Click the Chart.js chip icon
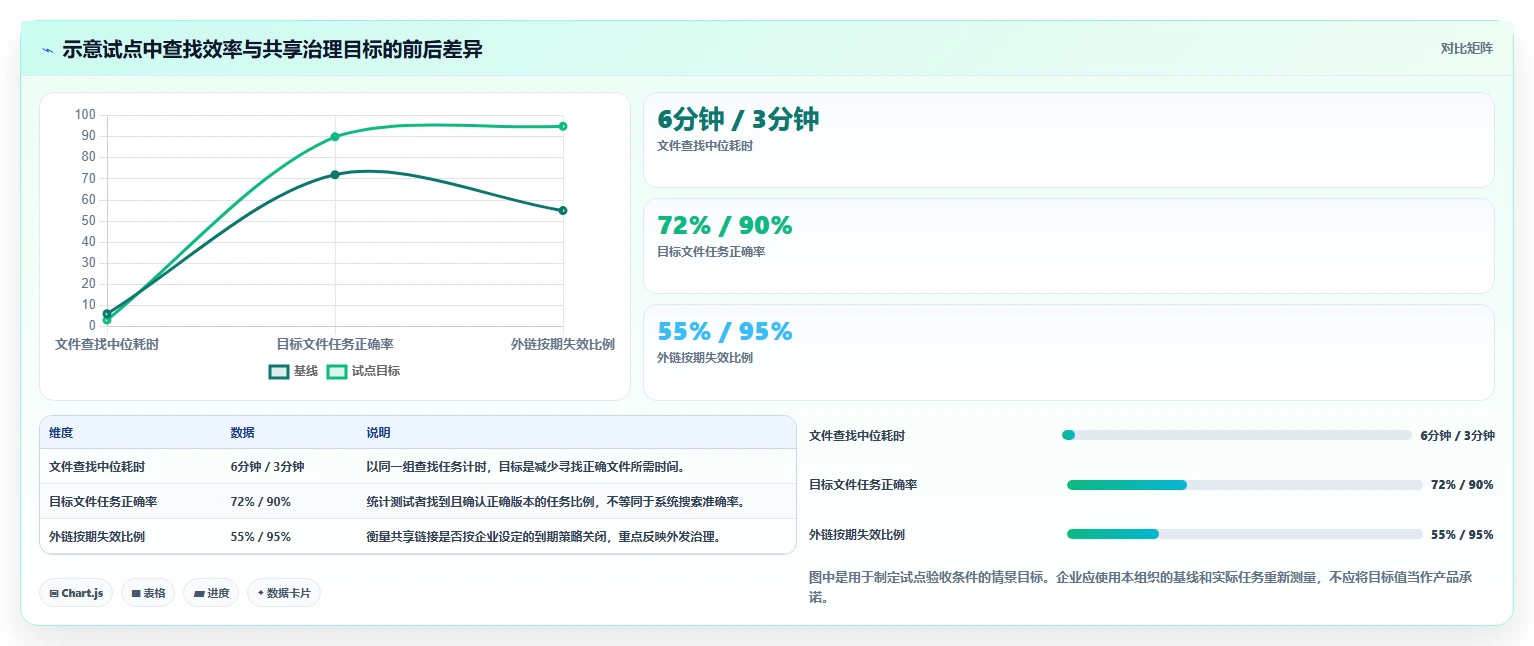 point(53,593)
